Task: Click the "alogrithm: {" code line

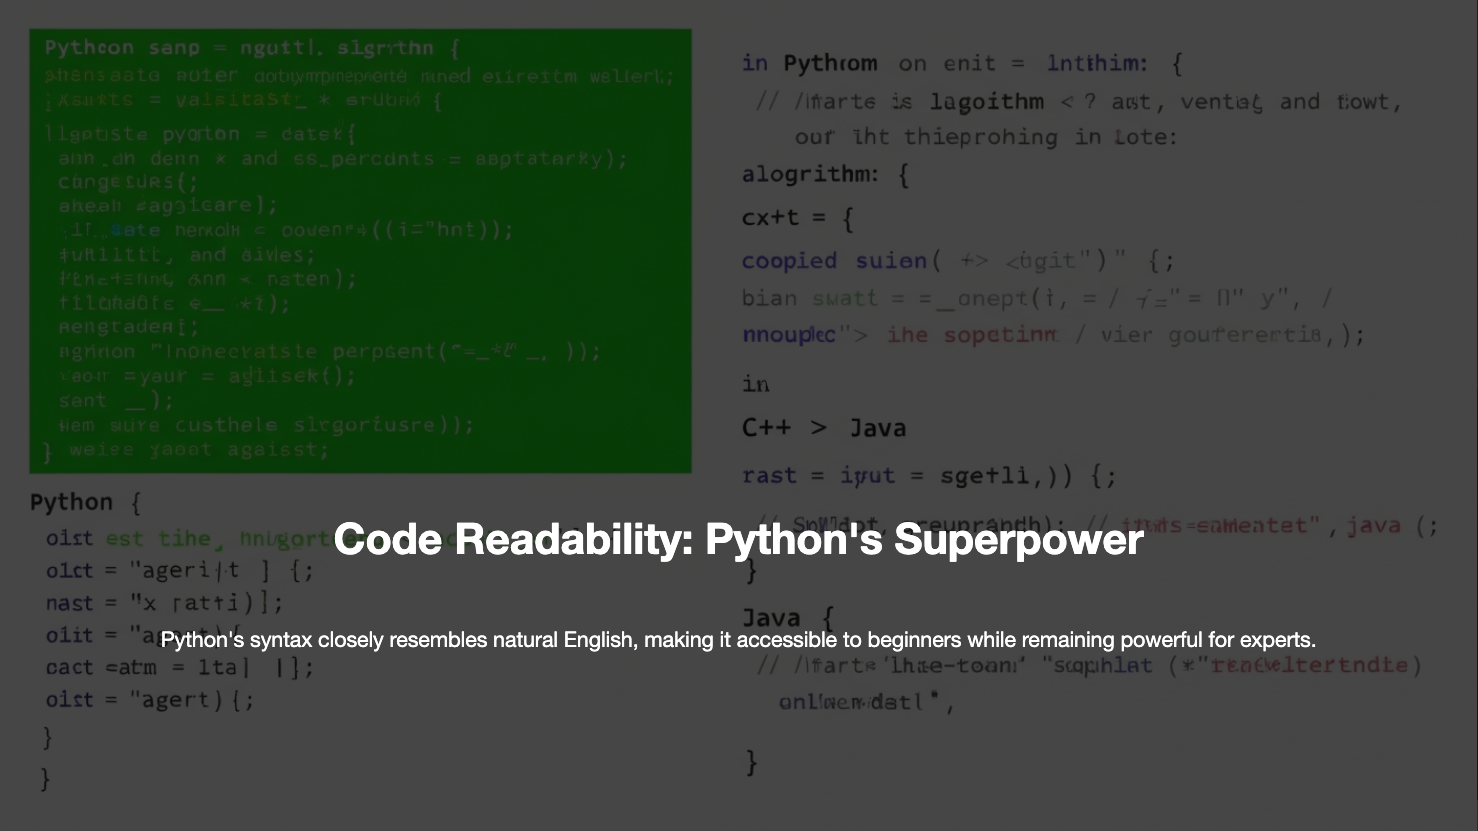Action: [825, 175]
